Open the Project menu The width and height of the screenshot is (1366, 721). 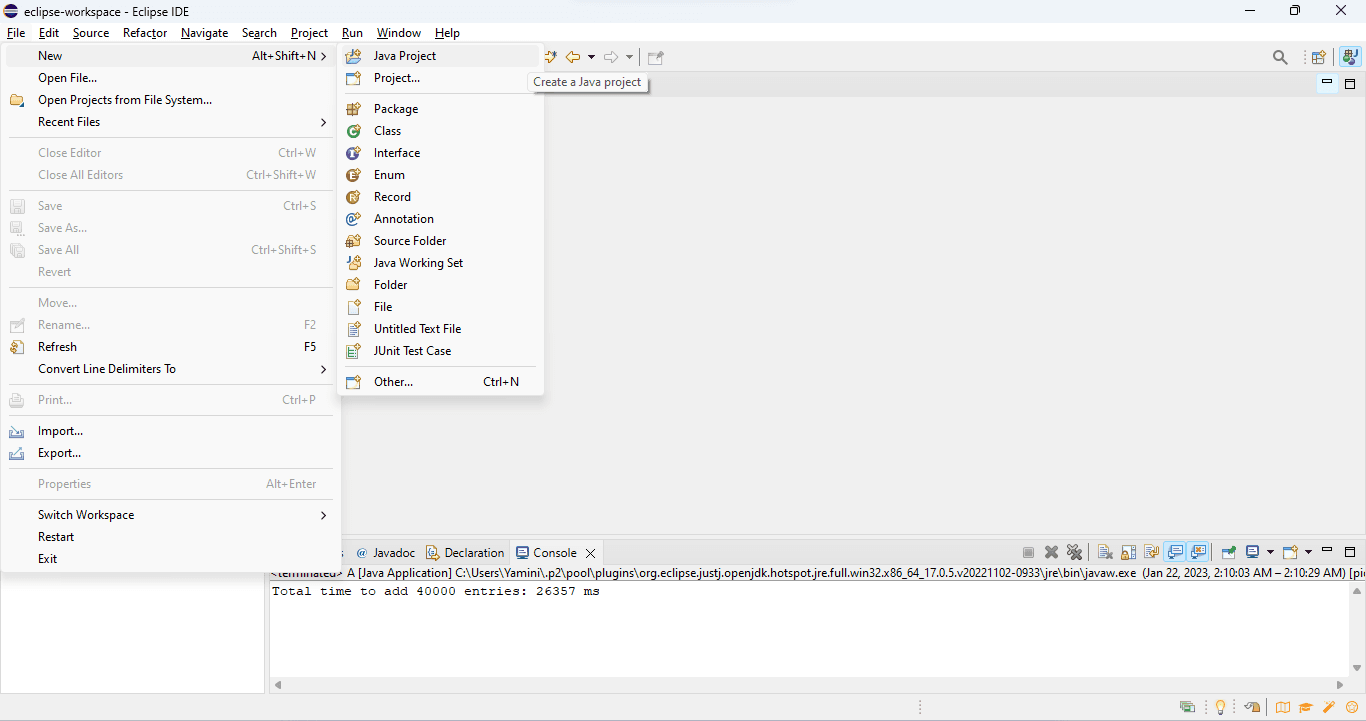coord(309,33)
